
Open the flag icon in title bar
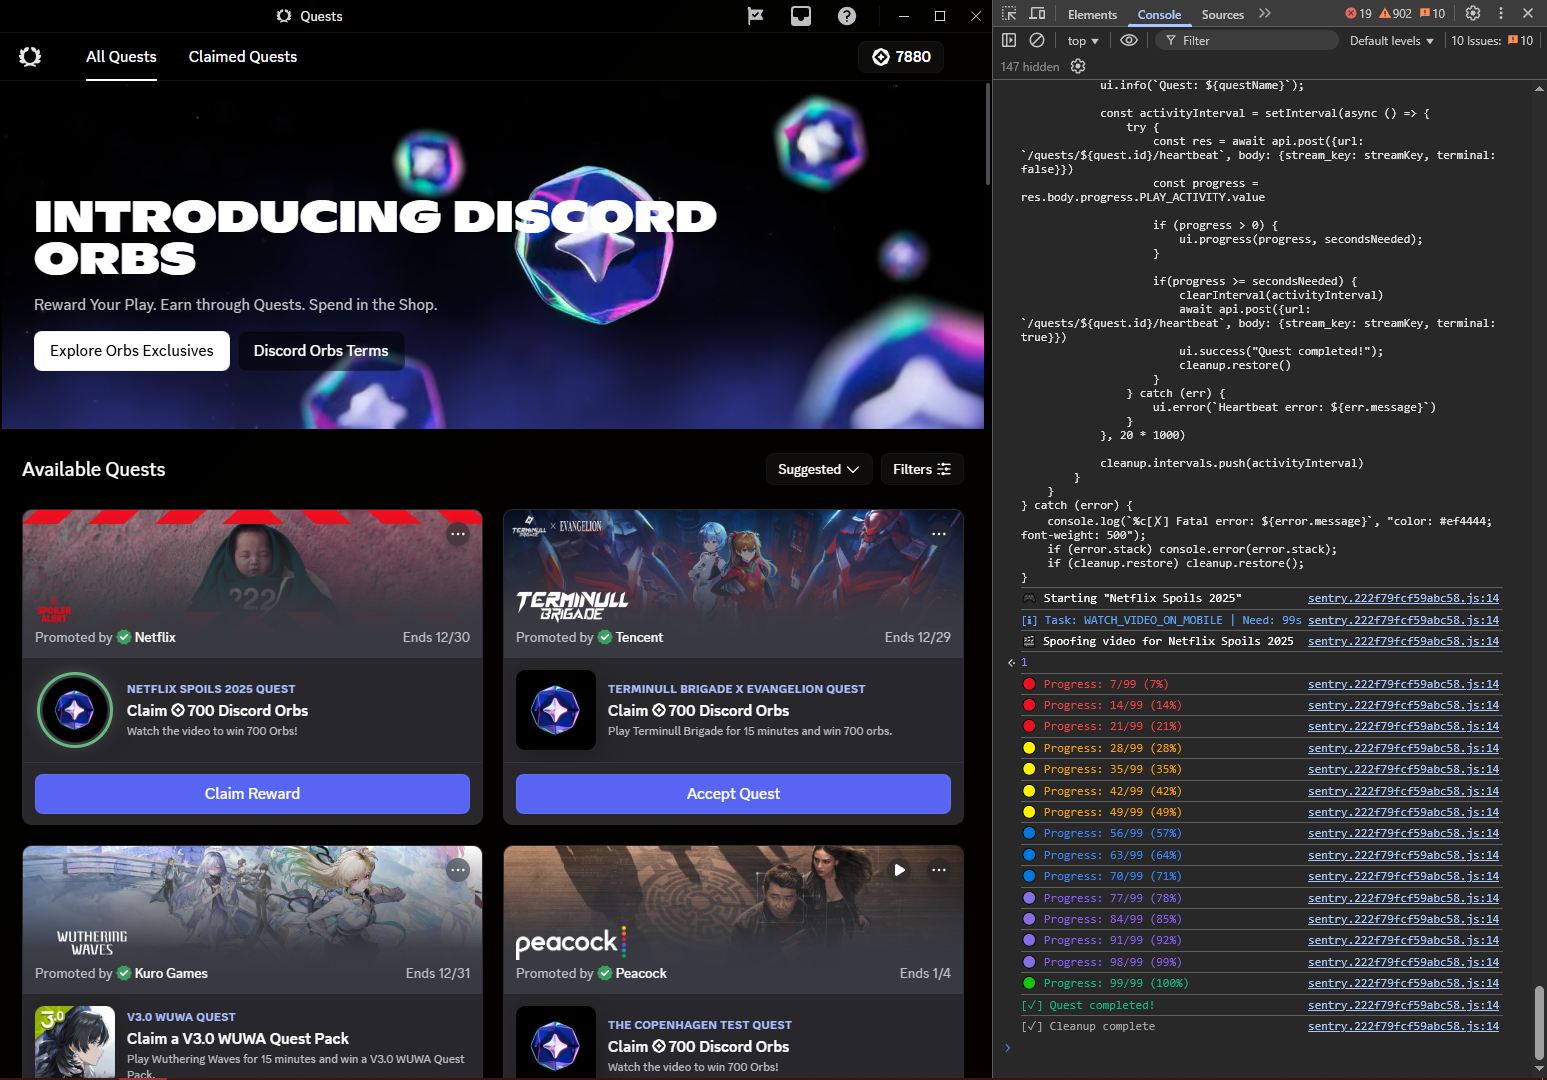tap(756, 16)
